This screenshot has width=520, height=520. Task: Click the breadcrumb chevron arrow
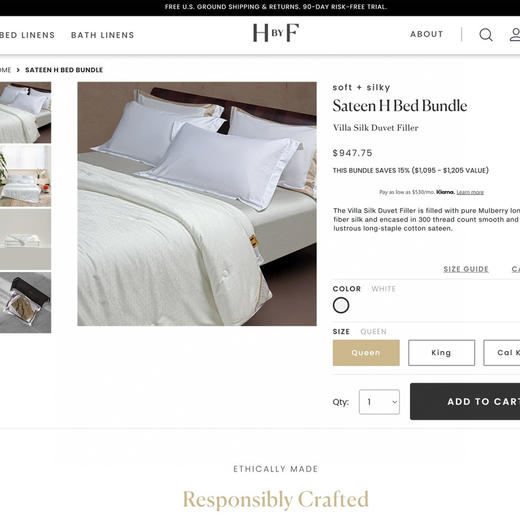(18, 70)
